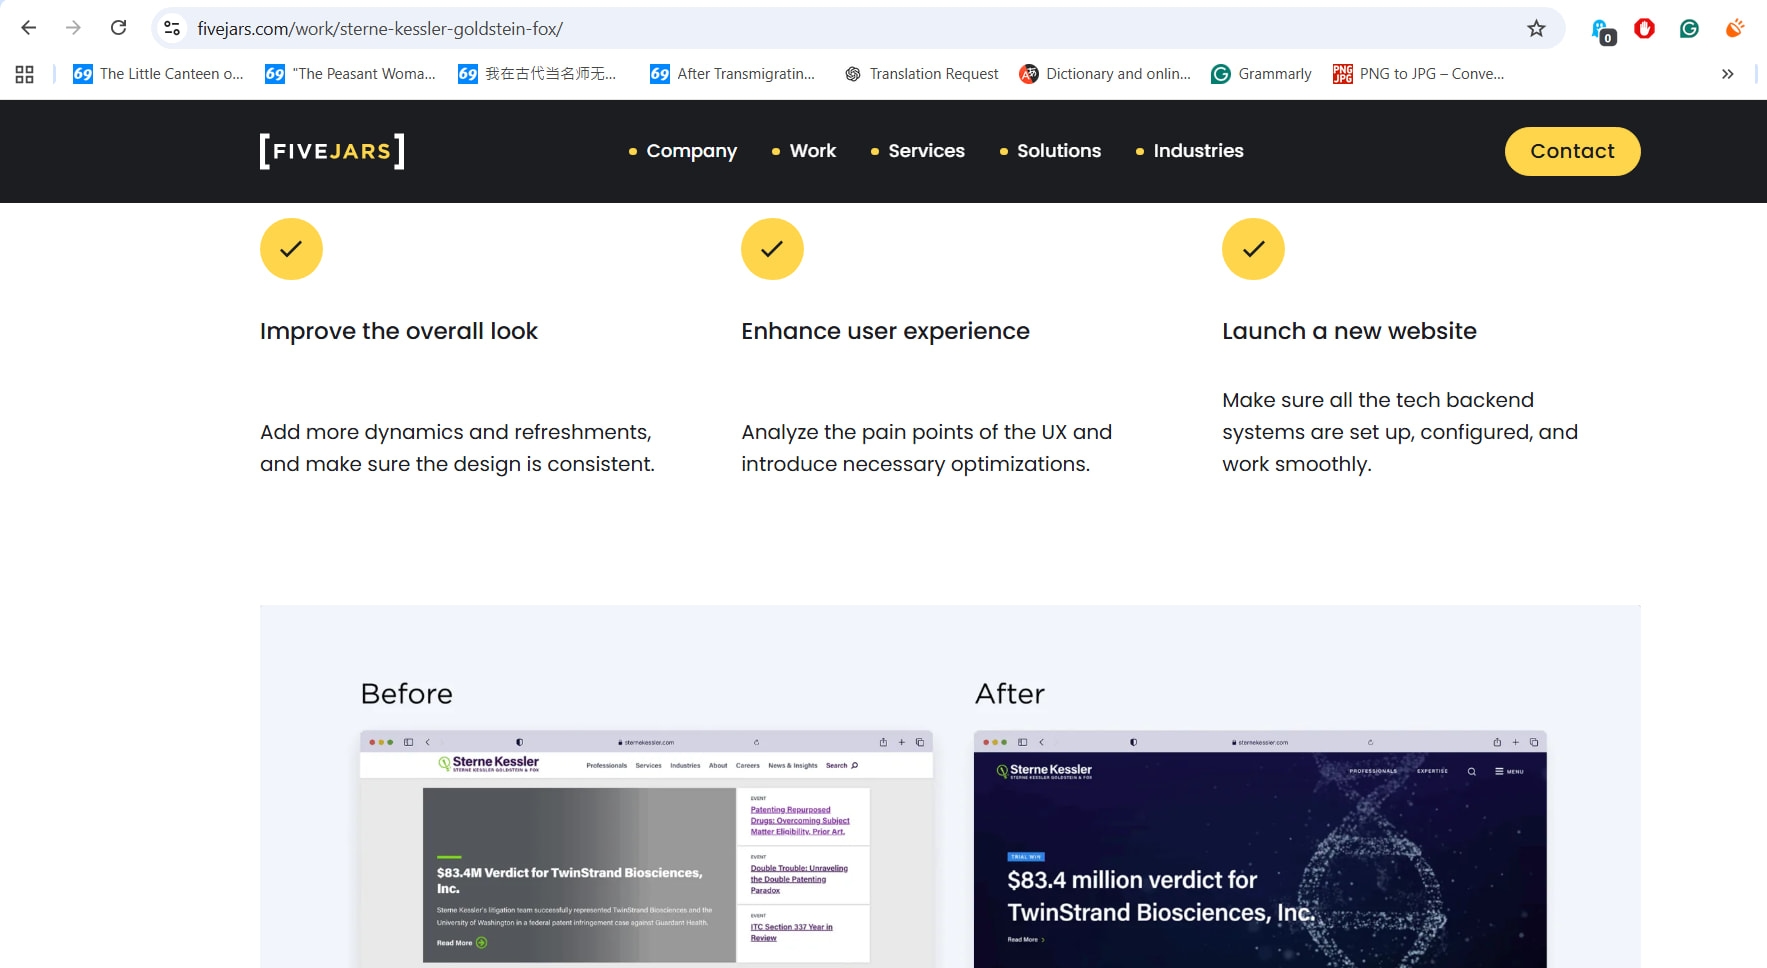Click the After website screenshot

[x=1260, y=849]
